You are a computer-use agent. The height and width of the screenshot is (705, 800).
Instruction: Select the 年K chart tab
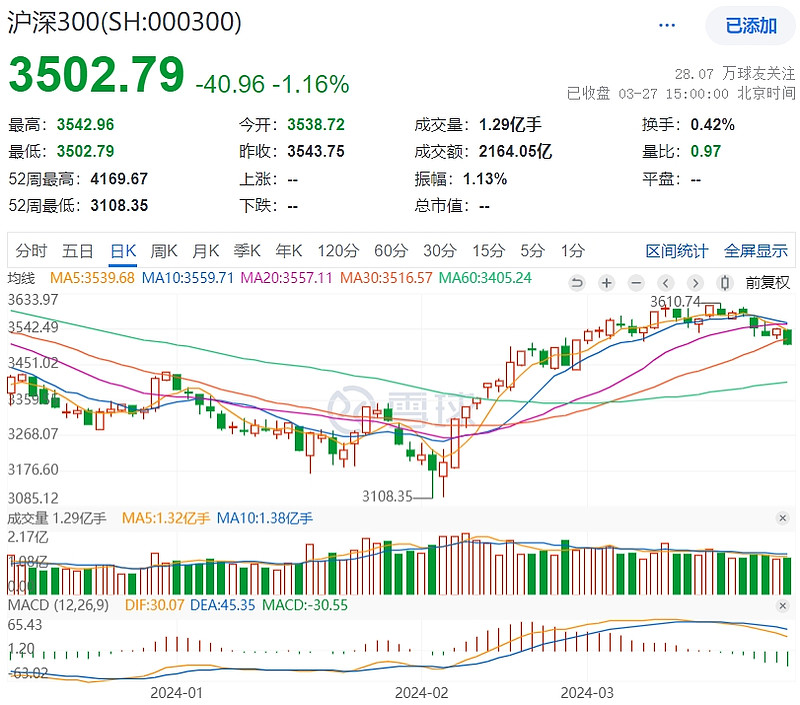(x=289, y=251)
